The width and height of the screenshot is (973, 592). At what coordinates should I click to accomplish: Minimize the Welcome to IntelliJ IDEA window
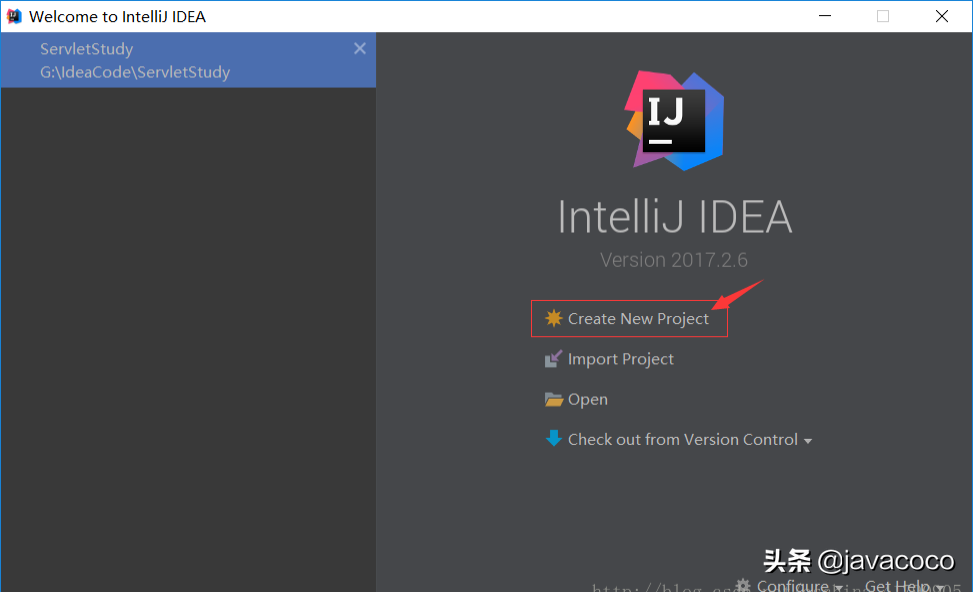click(825, 16)
